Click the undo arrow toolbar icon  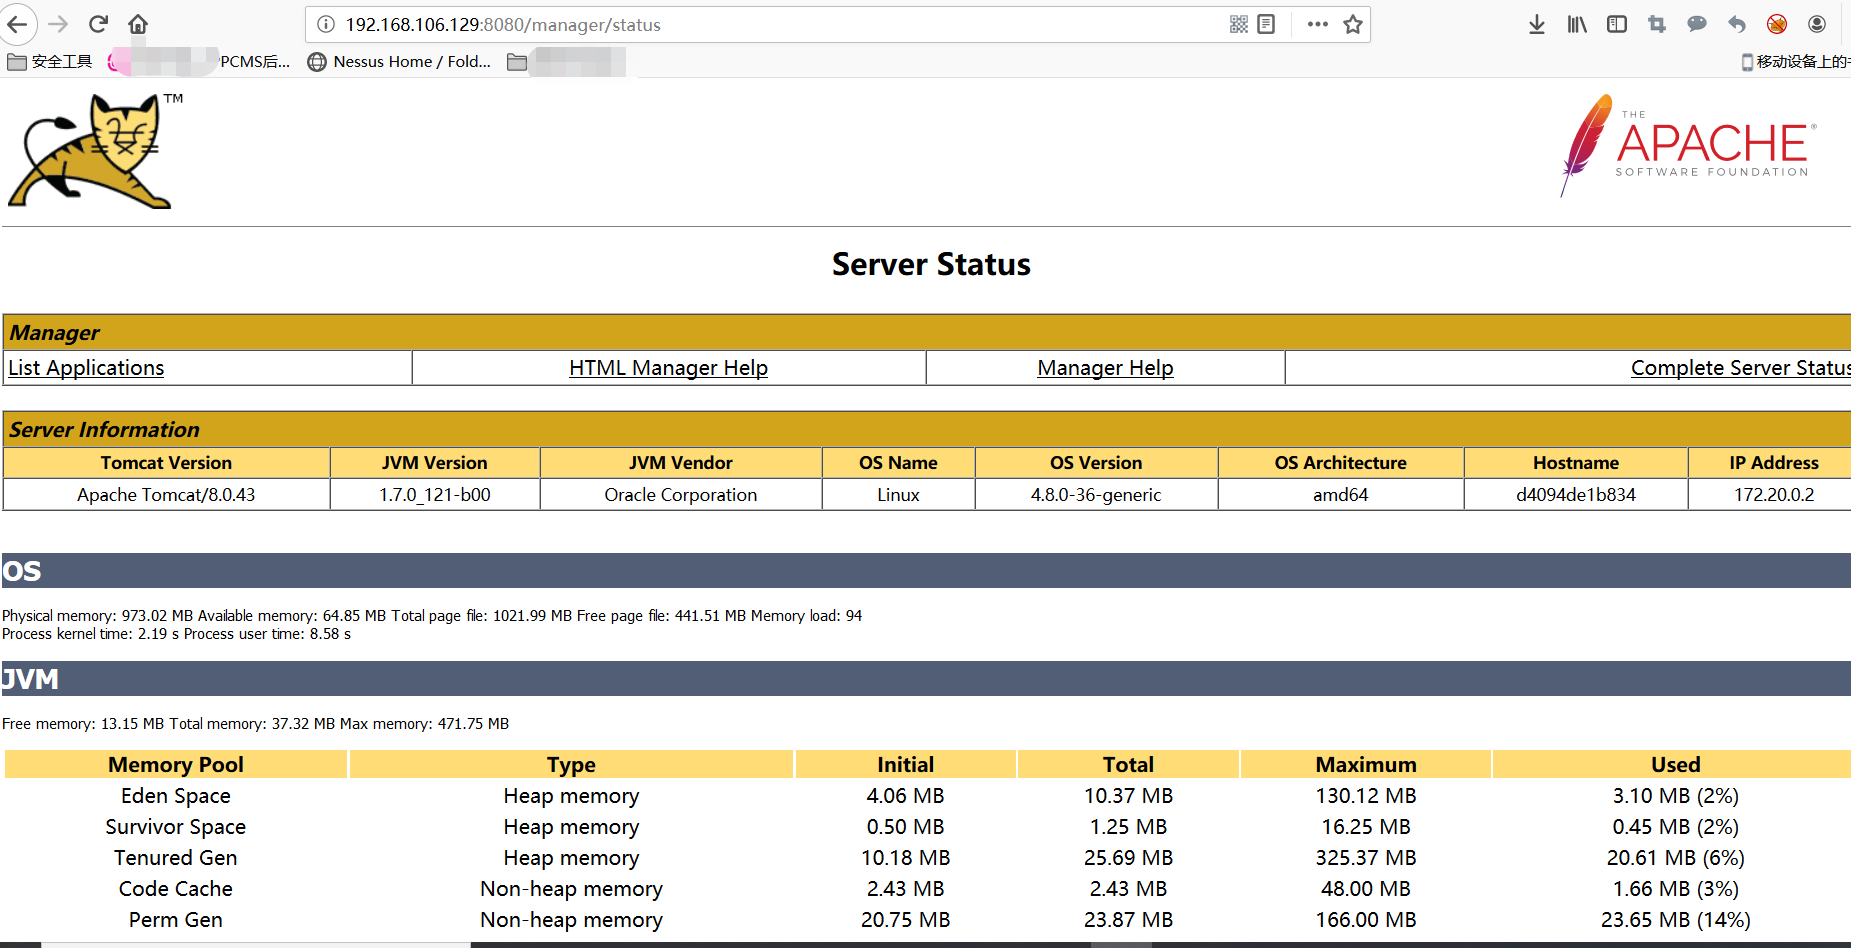click(1737, 24)
